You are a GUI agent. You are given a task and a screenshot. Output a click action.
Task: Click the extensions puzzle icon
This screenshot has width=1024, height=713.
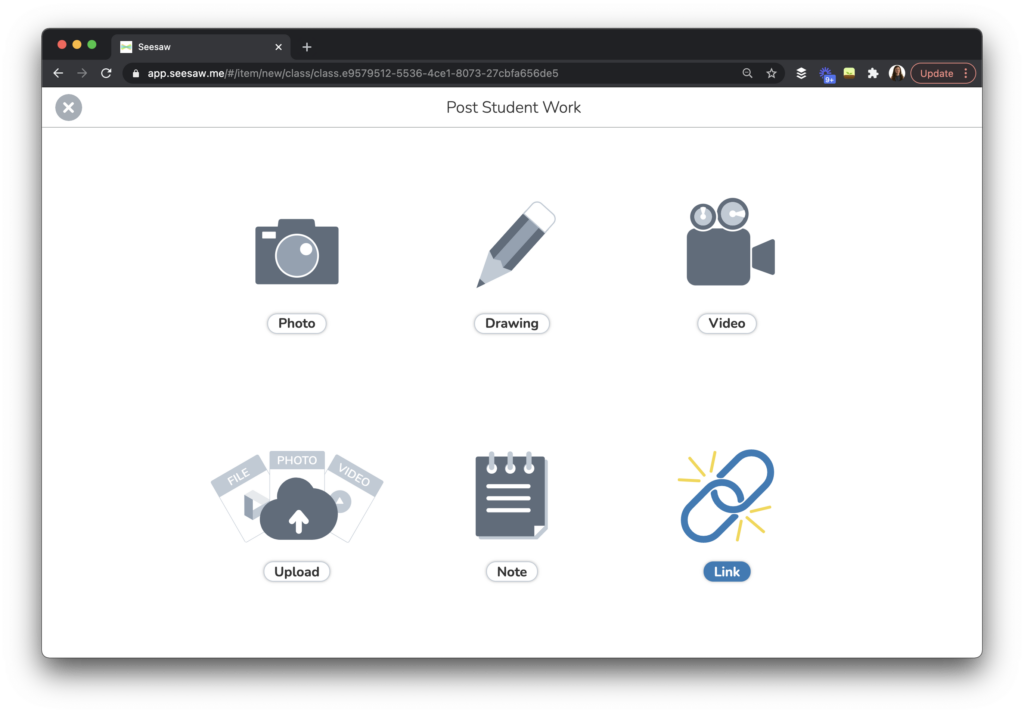pos(873,73)
